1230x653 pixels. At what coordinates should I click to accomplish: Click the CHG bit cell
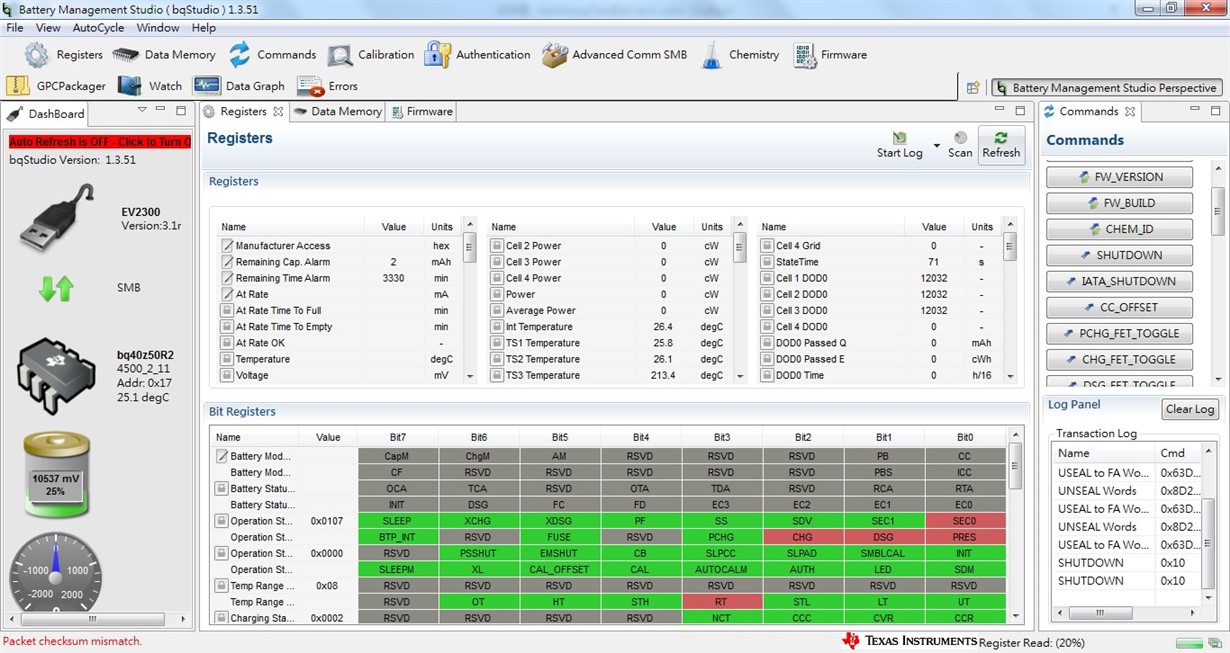pyautogui.click(x=802, y=537)
